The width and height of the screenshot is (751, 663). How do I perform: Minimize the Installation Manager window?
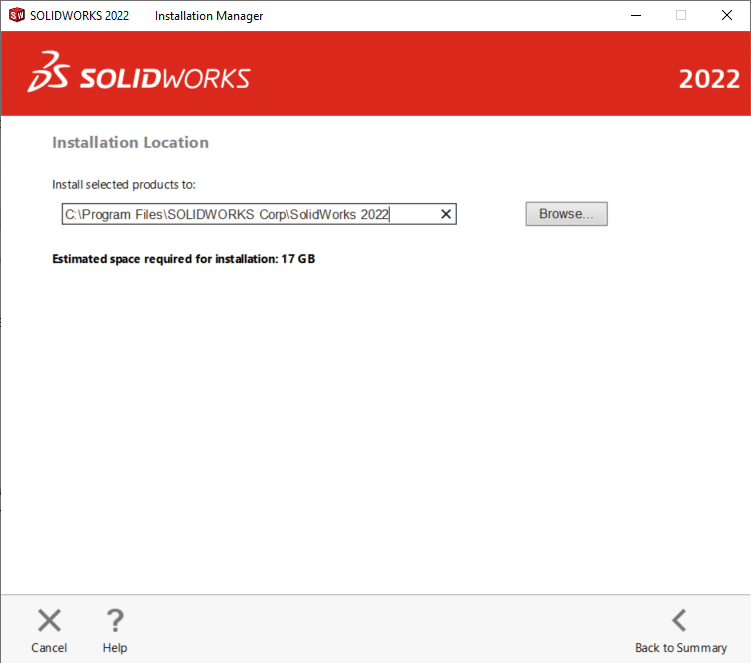pyautogui.click(x=635, y=15)
